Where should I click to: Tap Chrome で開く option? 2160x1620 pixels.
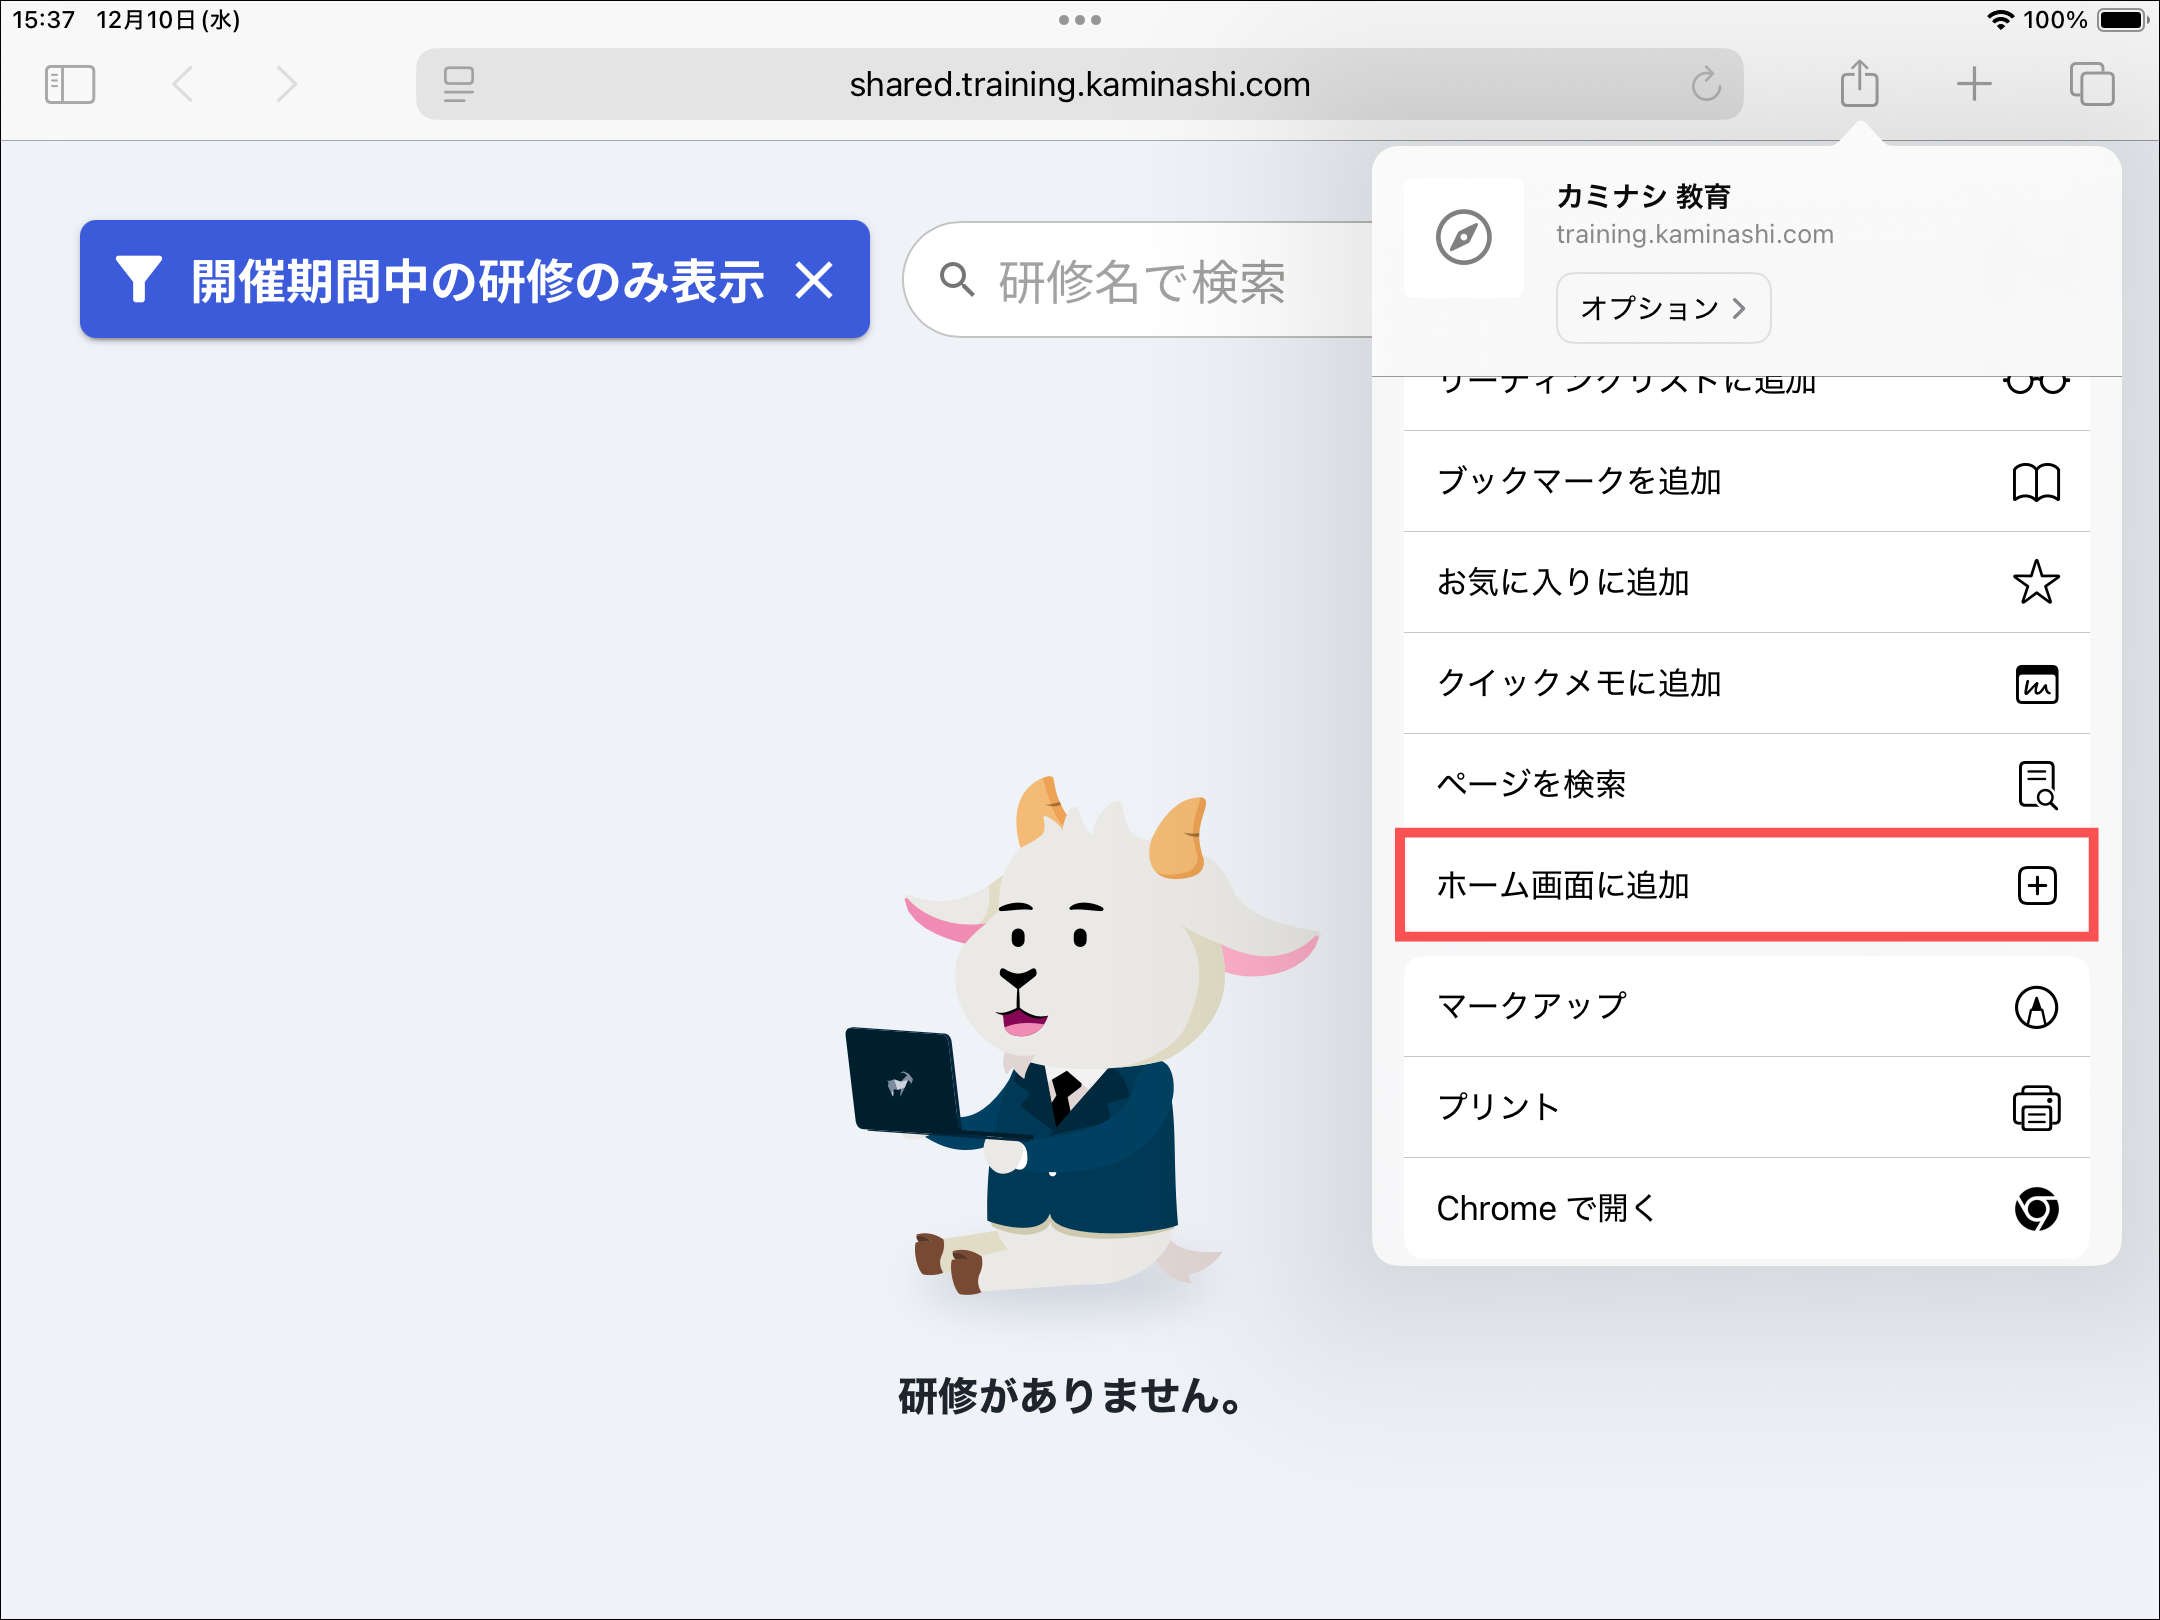point(1746,1209)
